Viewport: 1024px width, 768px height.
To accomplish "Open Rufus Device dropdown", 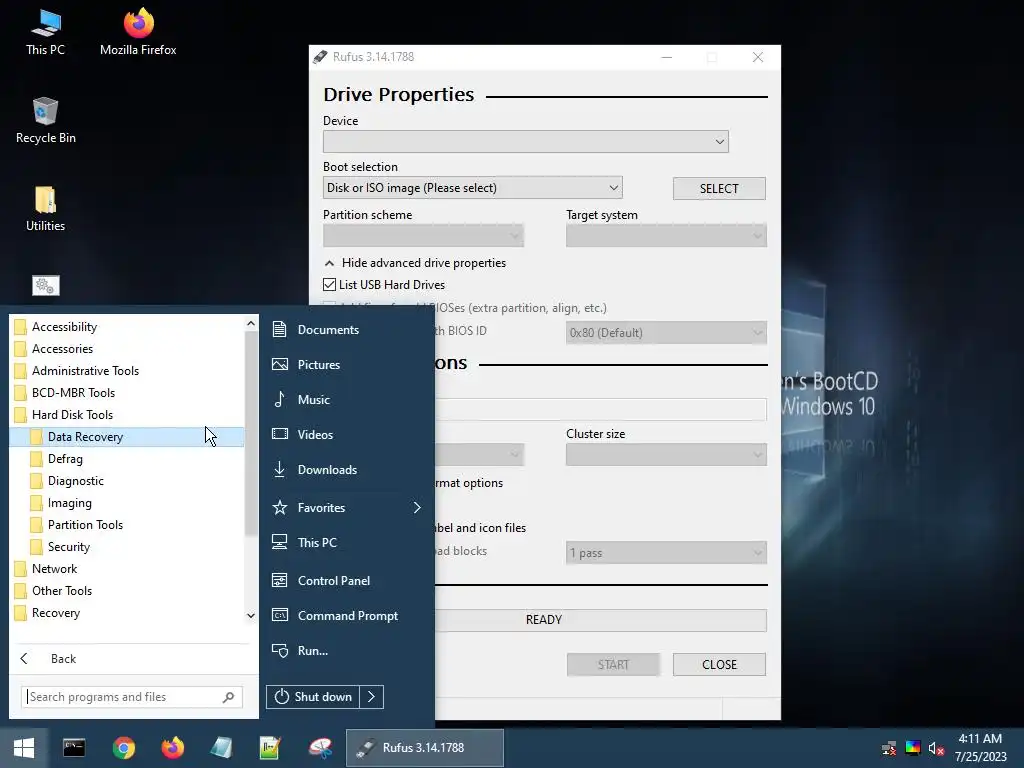I will tap(526, 142).
